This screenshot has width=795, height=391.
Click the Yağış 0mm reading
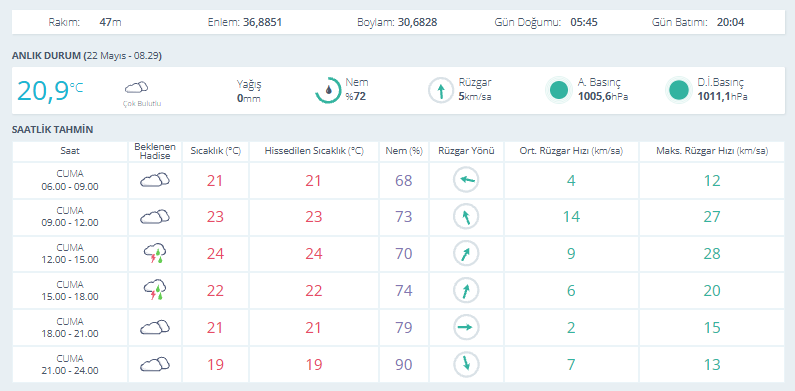pos(249,91)
